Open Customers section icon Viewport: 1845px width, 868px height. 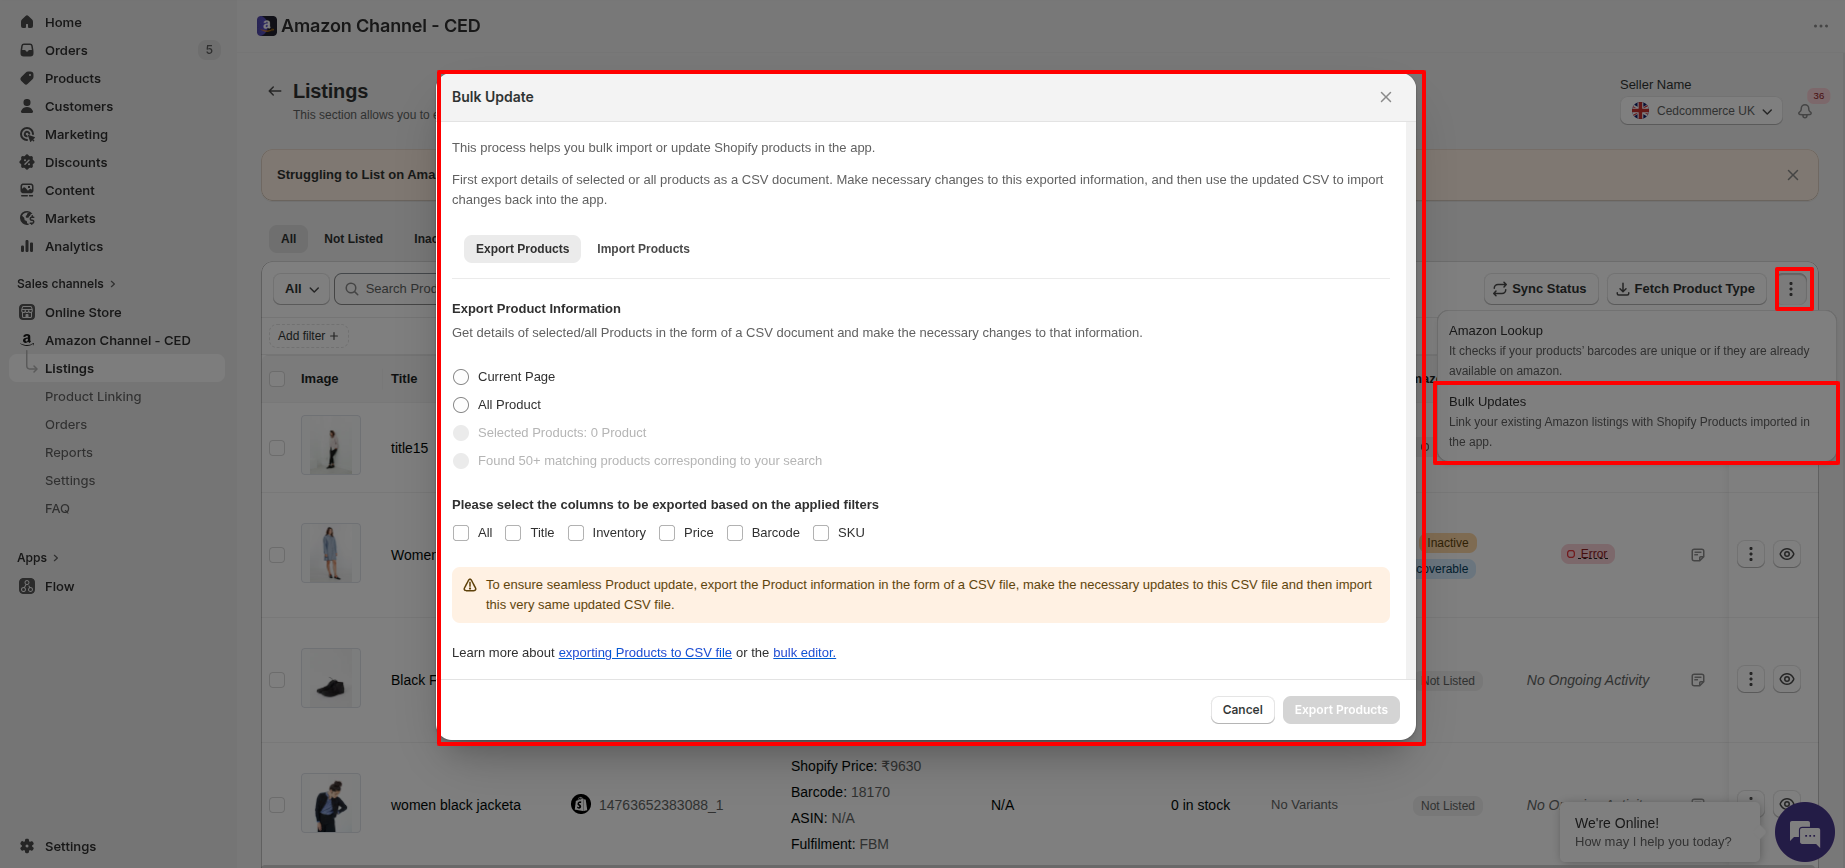[x=27, y=106]
